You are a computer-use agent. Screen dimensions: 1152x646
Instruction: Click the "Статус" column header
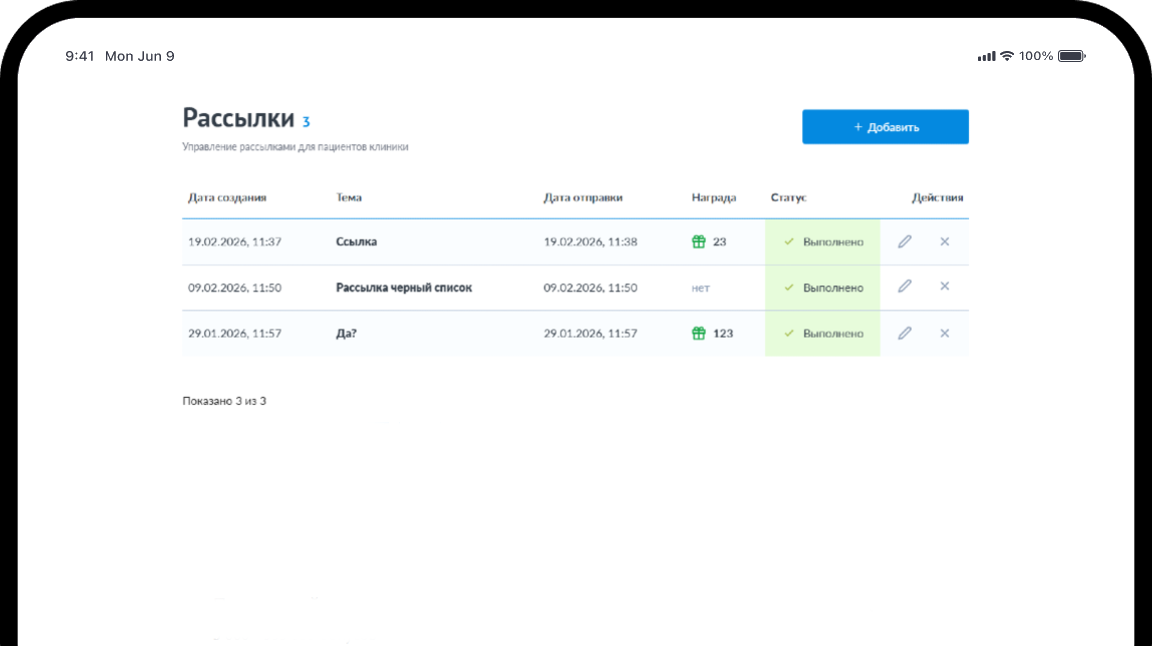coord(788,198)
